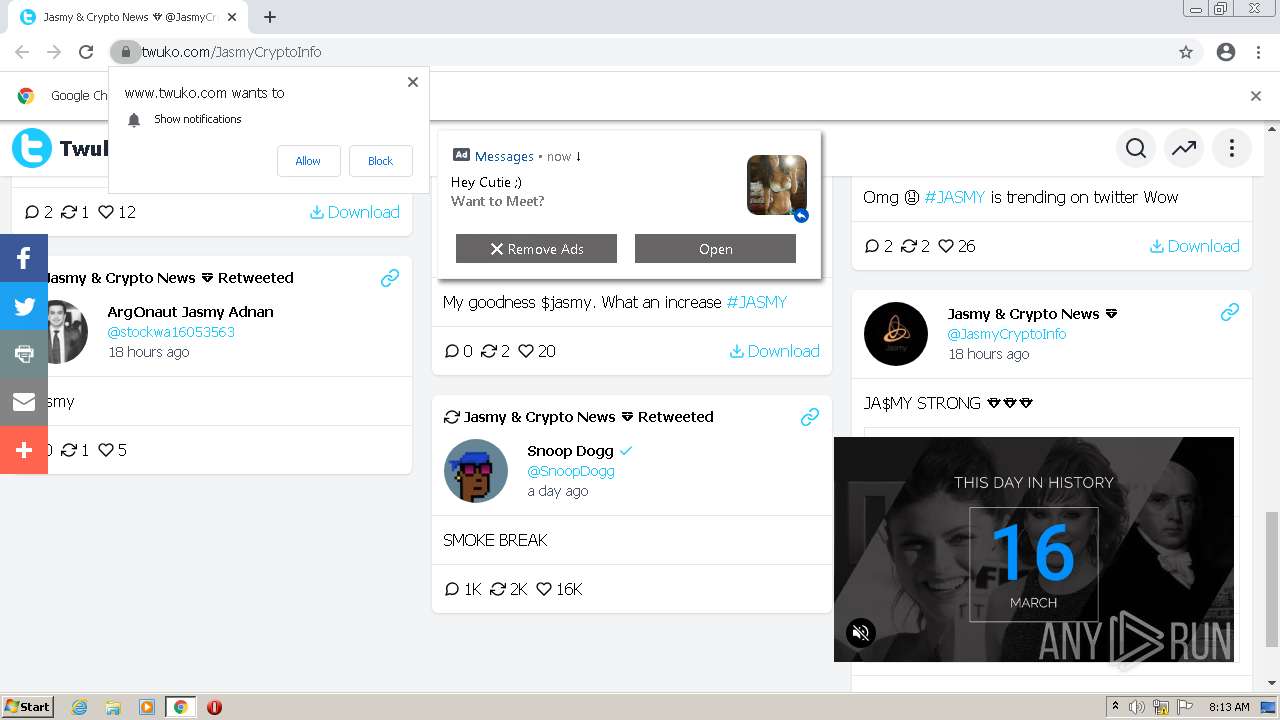Click the like heart on SMOKE BREAK tweet

(x=544, y=589)
